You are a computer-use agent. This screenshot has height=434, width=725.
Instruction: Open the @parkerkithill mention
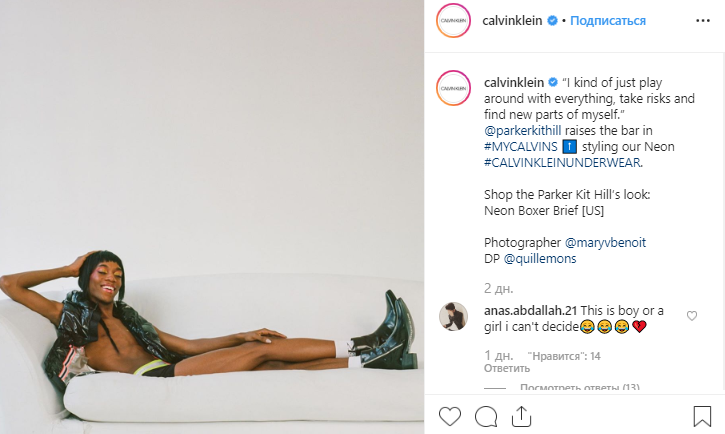pos(522,131)
